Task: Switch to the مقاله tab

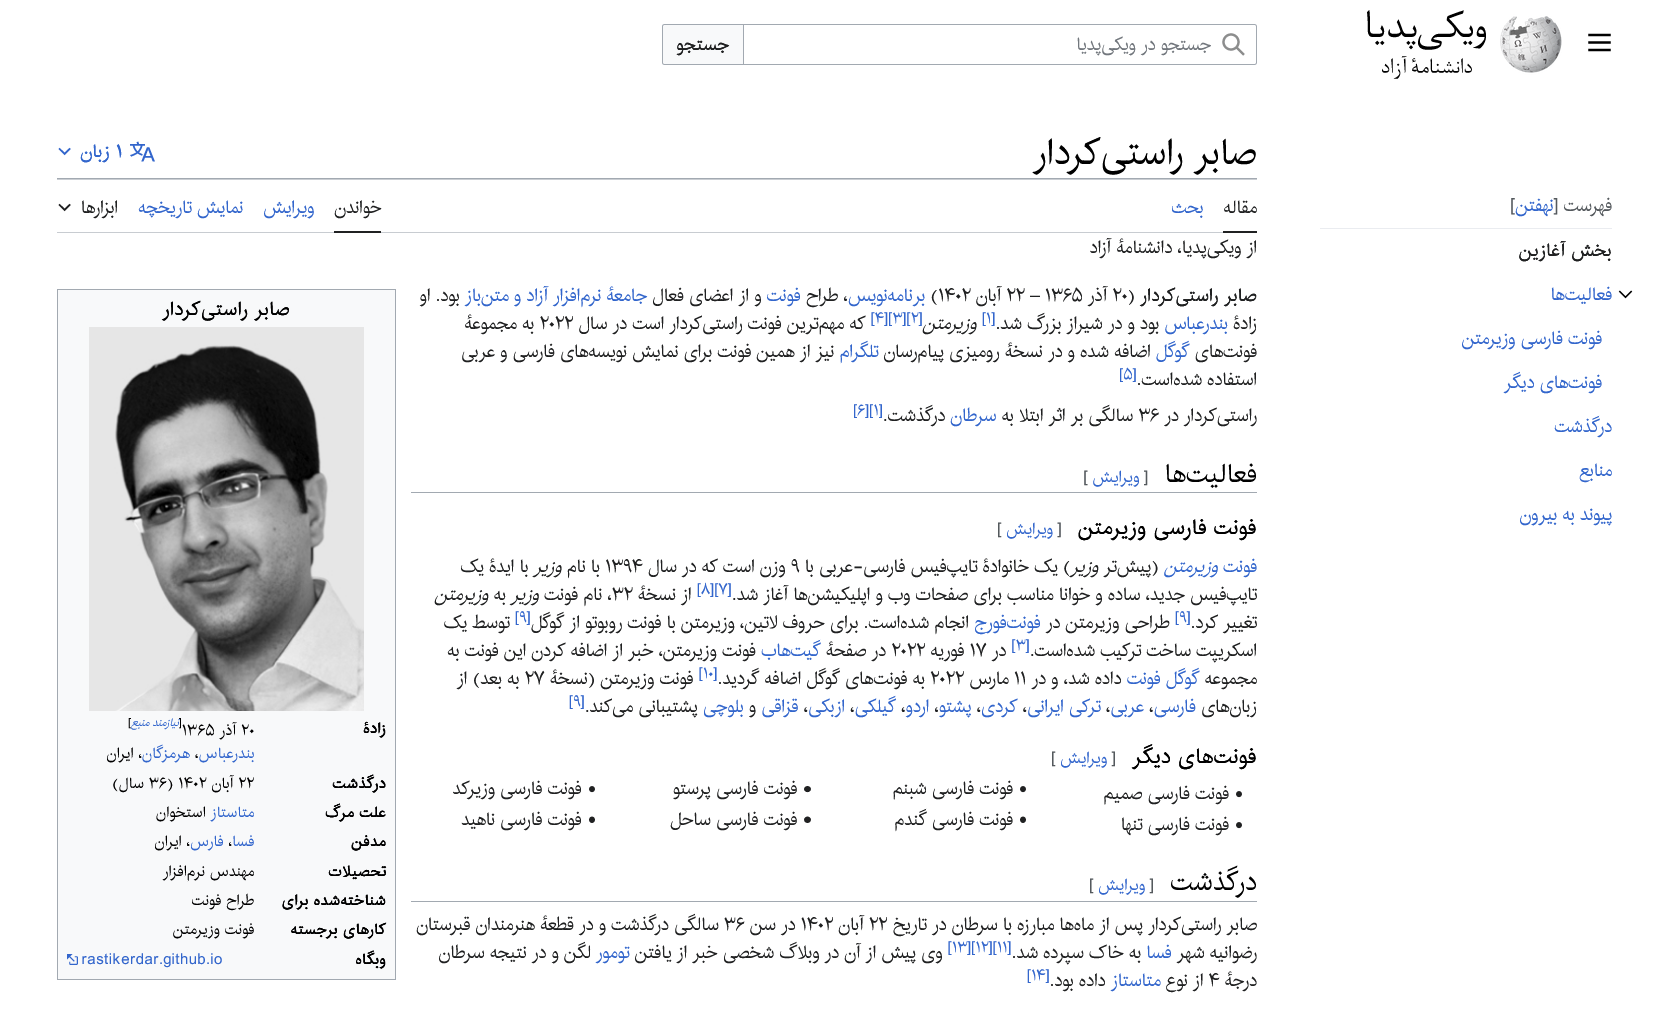Action: pos(1240,208)
